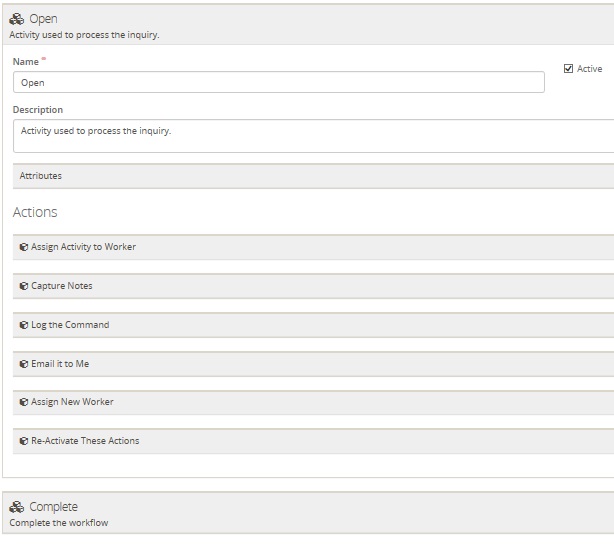Expand Re-Activate These Actions row
The image size is (614, 545).
(x=85, y=441)
